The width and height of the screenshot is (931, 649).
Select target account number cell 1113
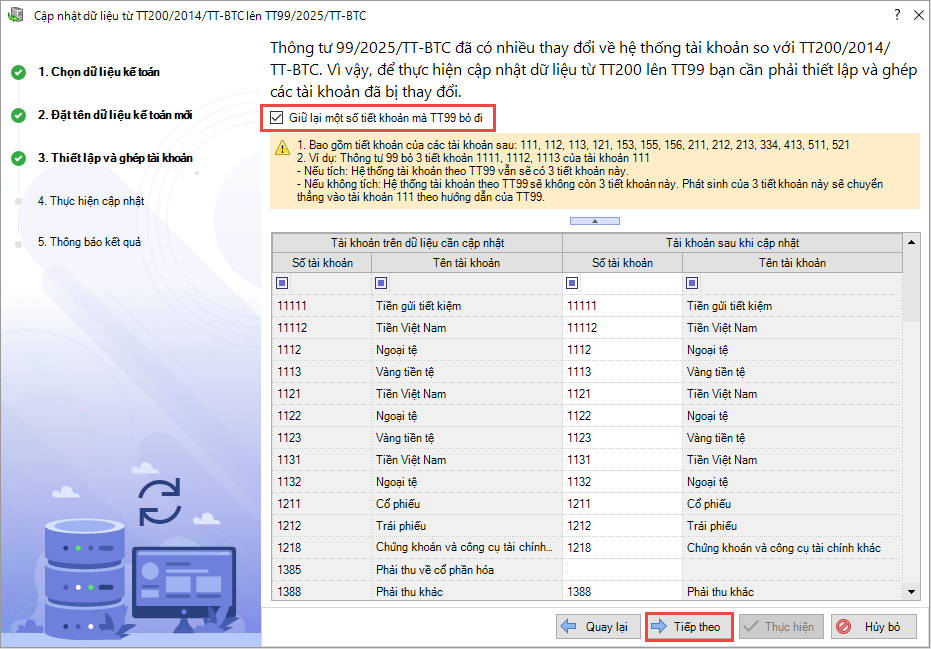click(622, 372)
